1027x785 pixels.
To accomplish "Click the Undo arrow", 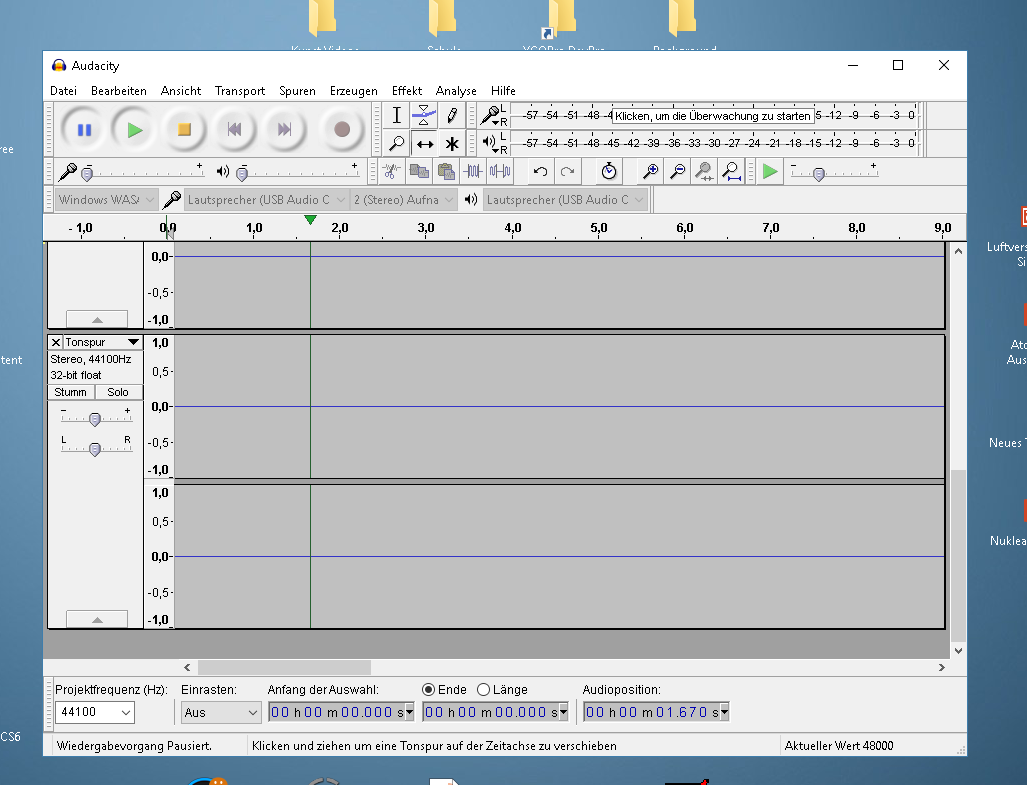I will pos(540,172).
